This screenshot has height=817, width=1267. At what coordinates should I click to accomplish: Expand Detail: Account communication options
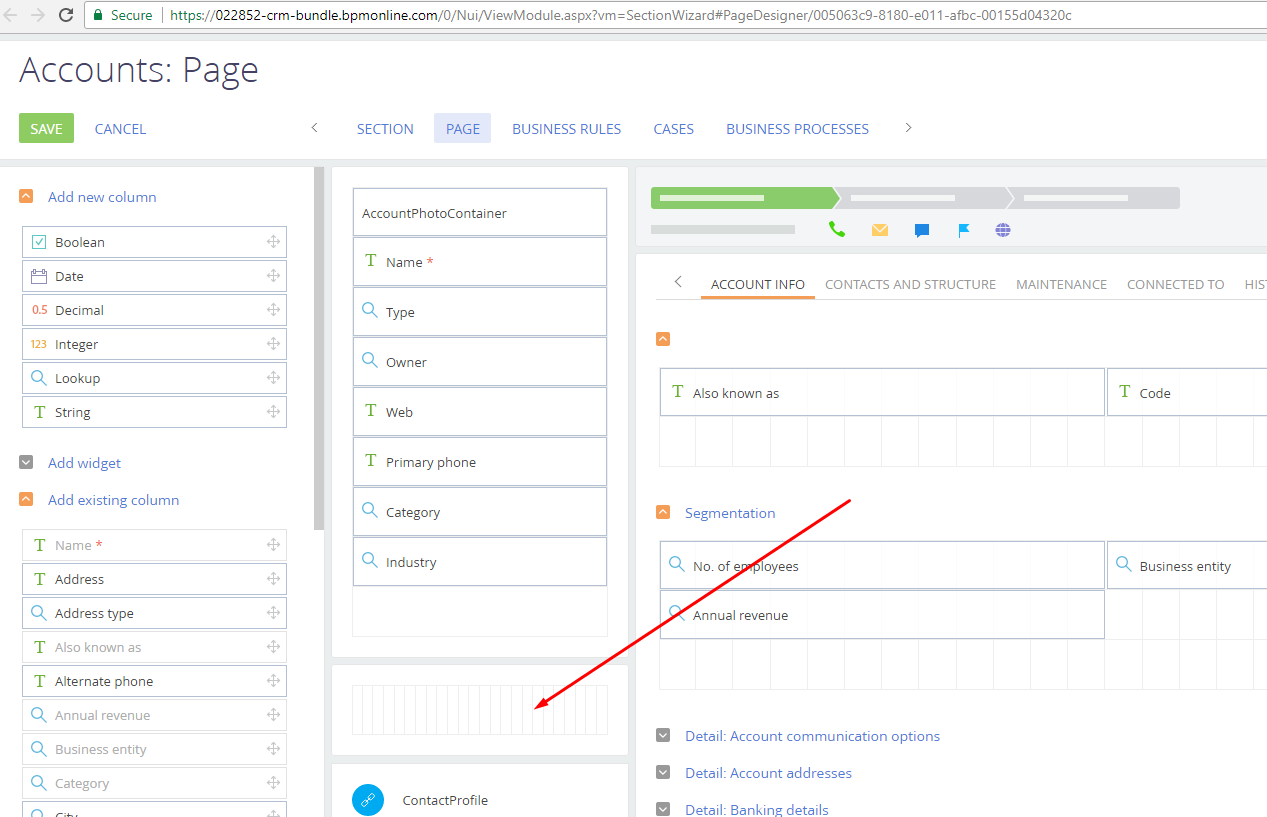coord(662,736)
